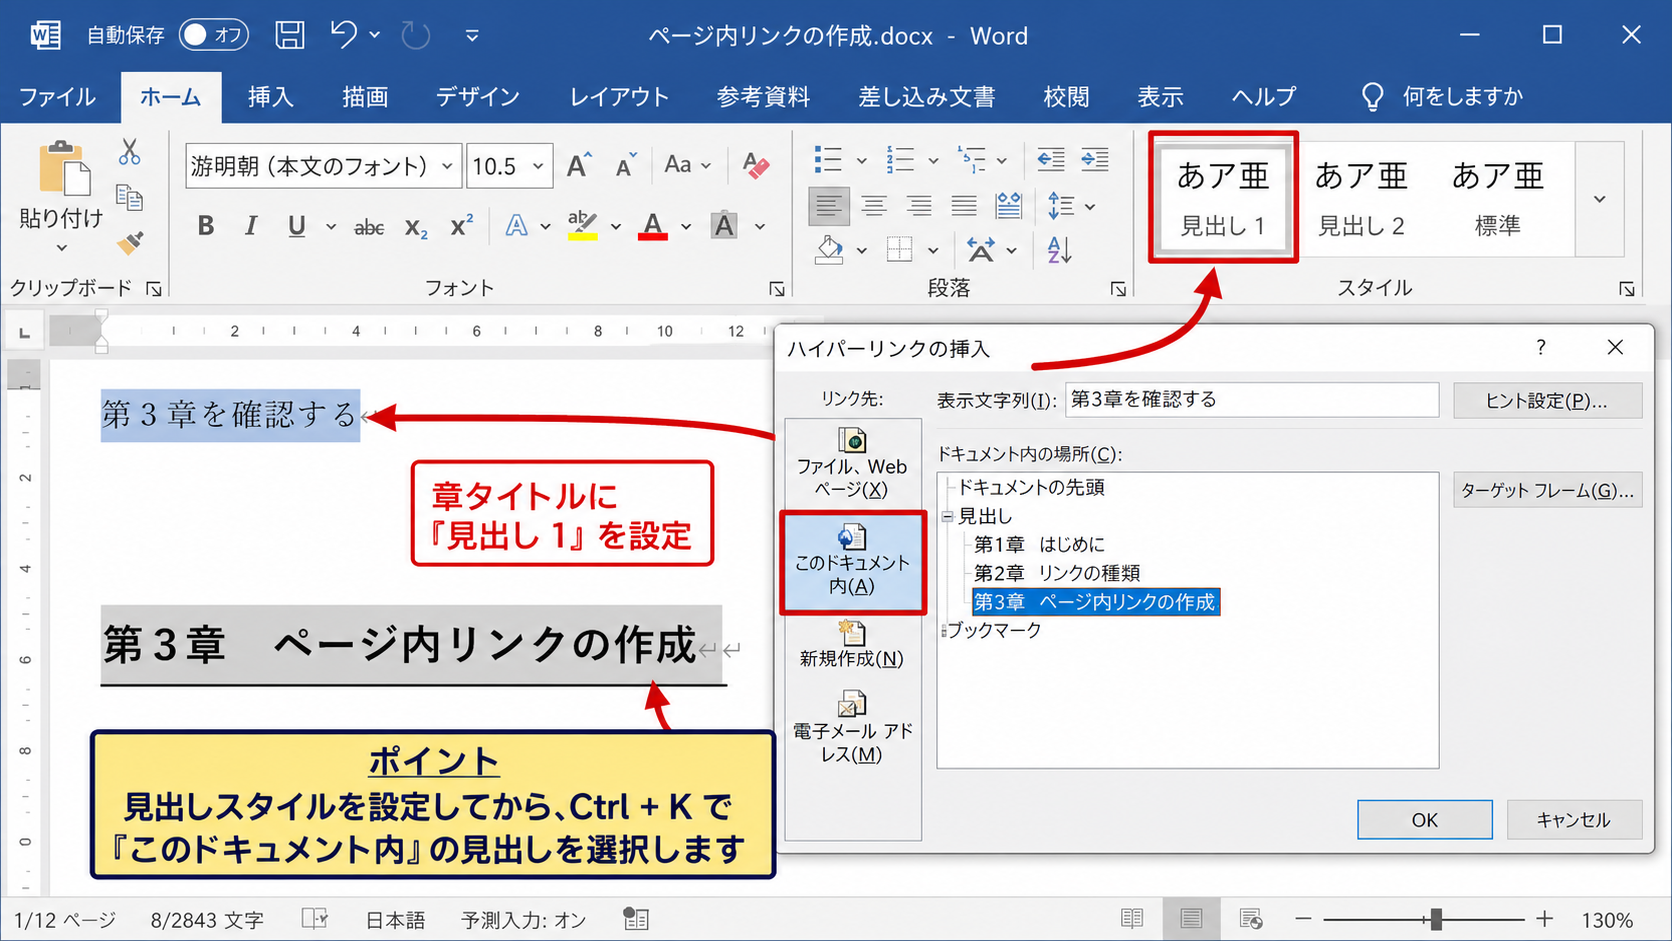Toggle Subscript x₂
Screen dimensions: 1672x941
pyautogui.click(x=416, y=227)
